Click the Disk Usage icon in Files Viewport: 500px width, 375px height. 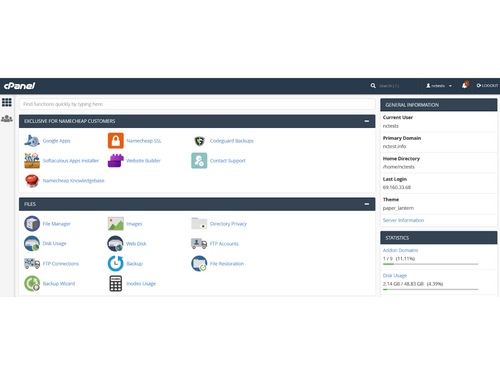(x=32, y=244)
